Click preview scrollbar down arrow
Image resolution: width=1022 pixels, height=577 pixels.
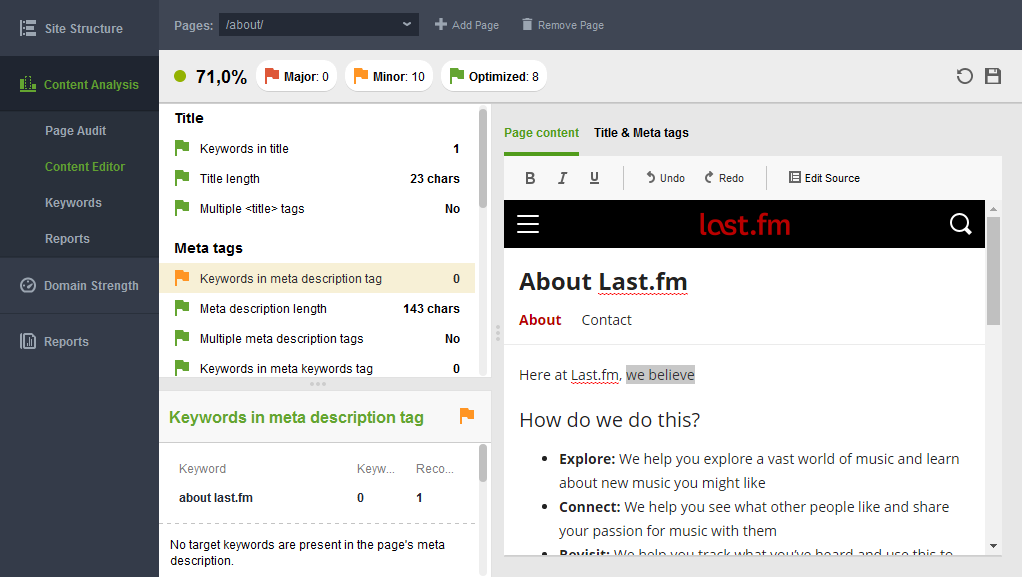point(993,546)
